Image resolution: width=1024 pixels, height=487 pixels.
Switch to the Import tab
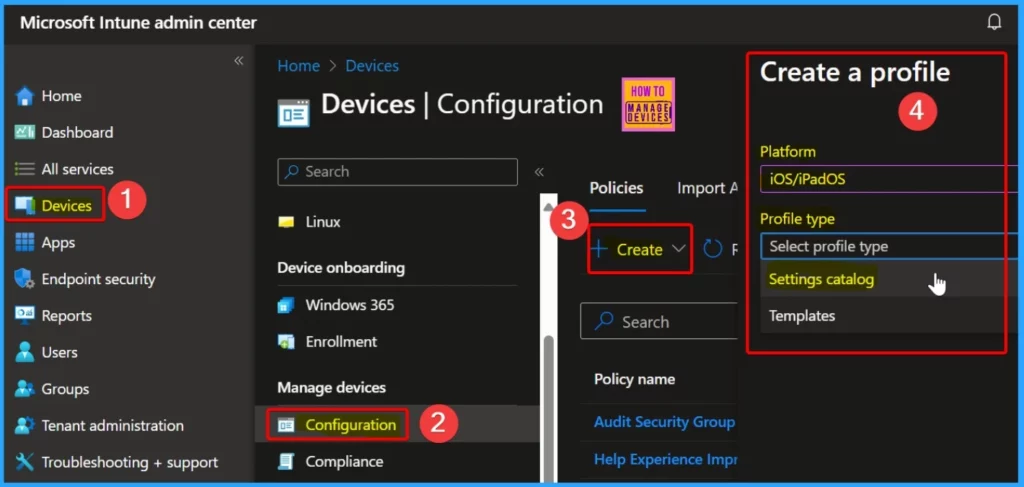[x=707, y=188]
